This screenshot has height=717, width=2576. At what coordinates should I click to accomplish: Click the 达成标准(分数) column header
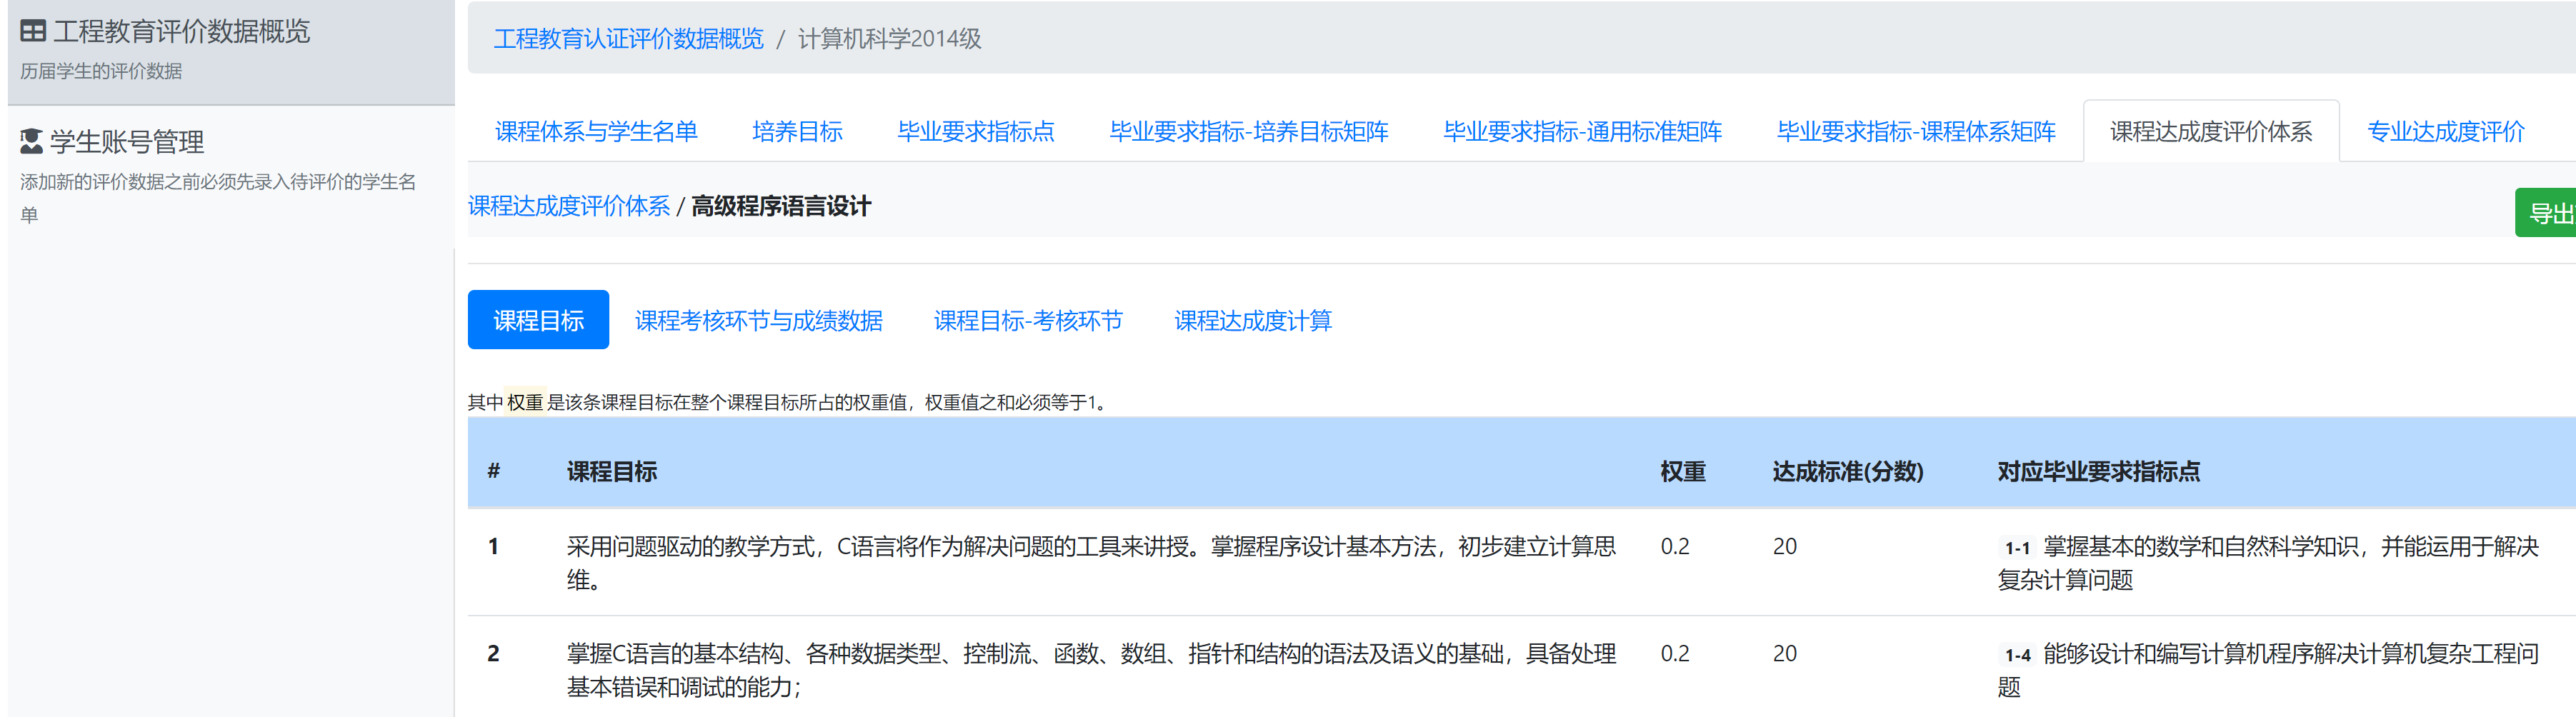tap(1848, 471)
